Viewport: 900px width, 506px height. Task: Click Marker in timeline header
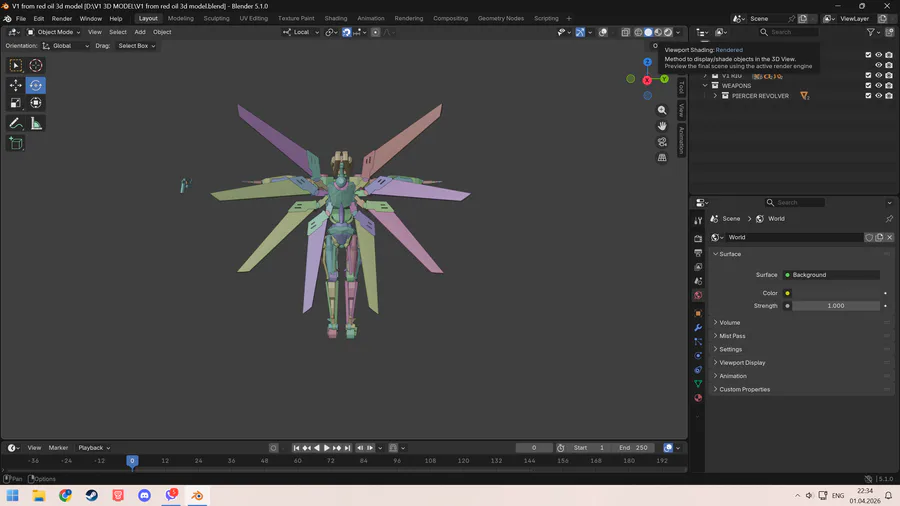pos(58,448)
